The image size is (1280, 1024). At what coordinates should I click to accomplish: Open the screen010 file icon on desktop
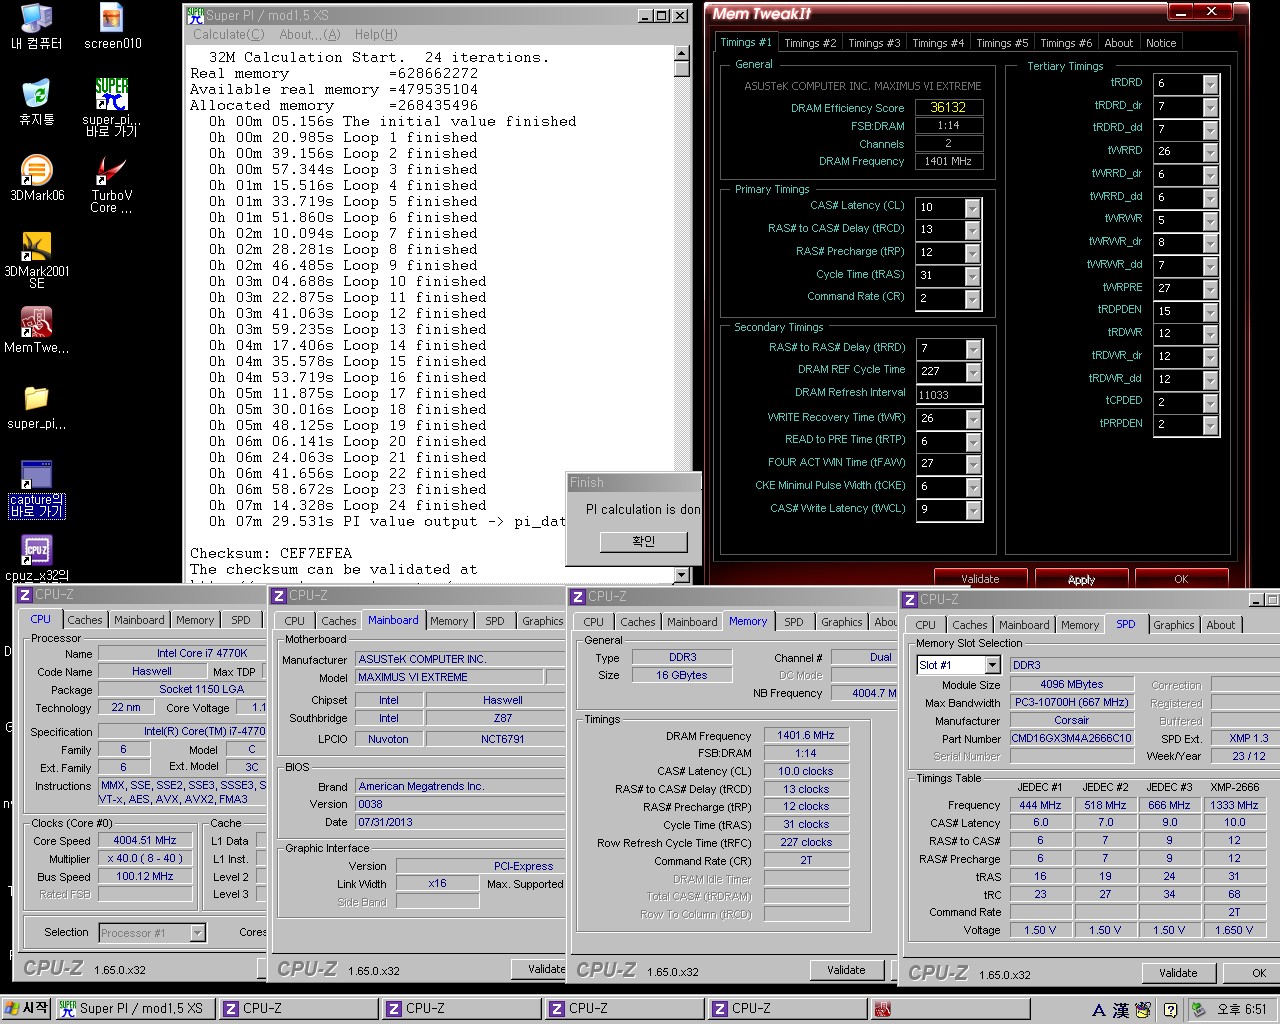pos(112,27)
